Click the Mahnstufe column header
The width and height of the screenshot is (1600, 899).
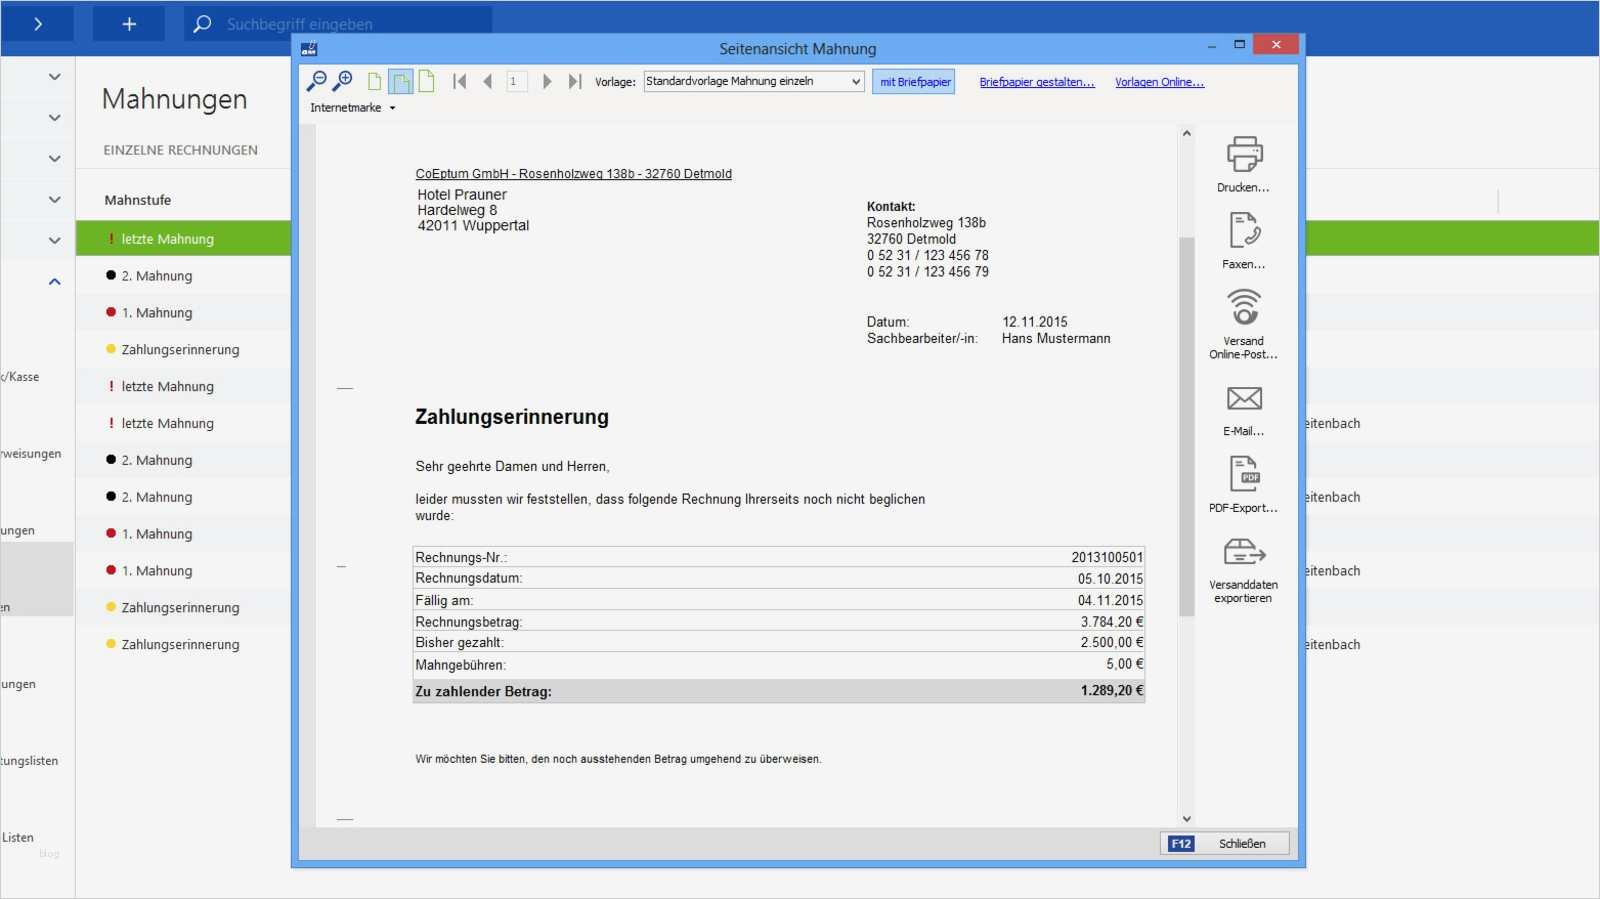[x=138, y=200]
